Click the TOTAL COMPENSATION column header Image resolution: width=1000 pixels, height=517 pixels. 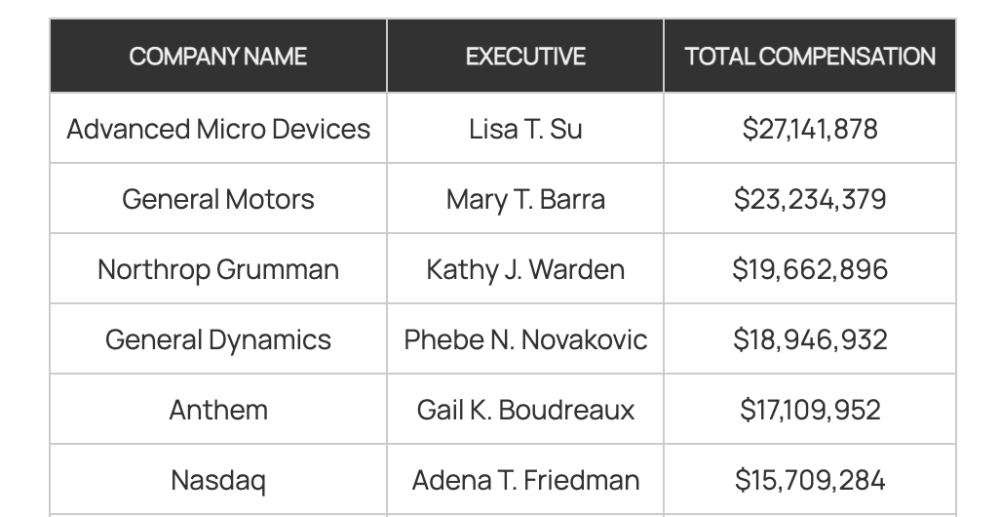click(810, 56)
